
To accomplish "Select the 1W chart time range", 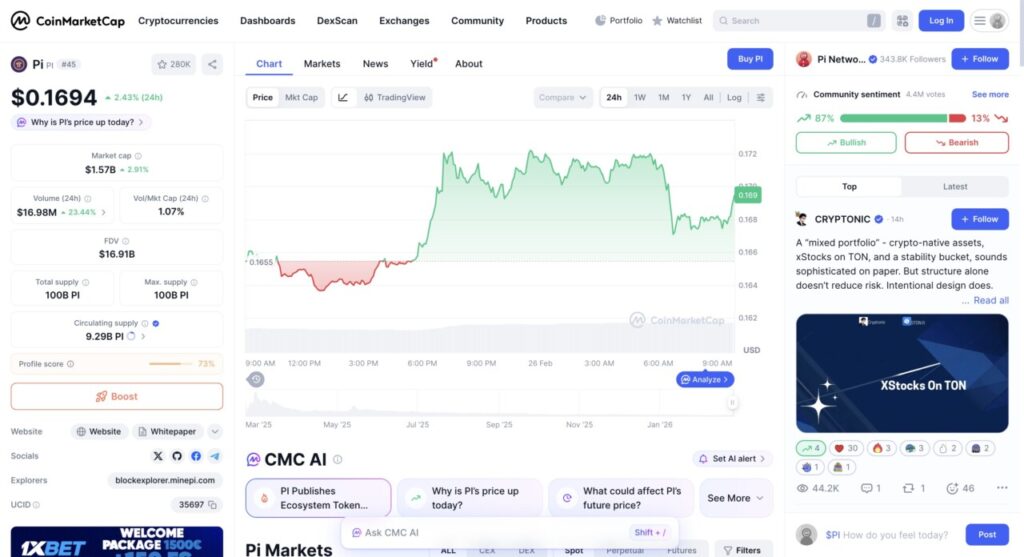I will [x=639, y=98].
